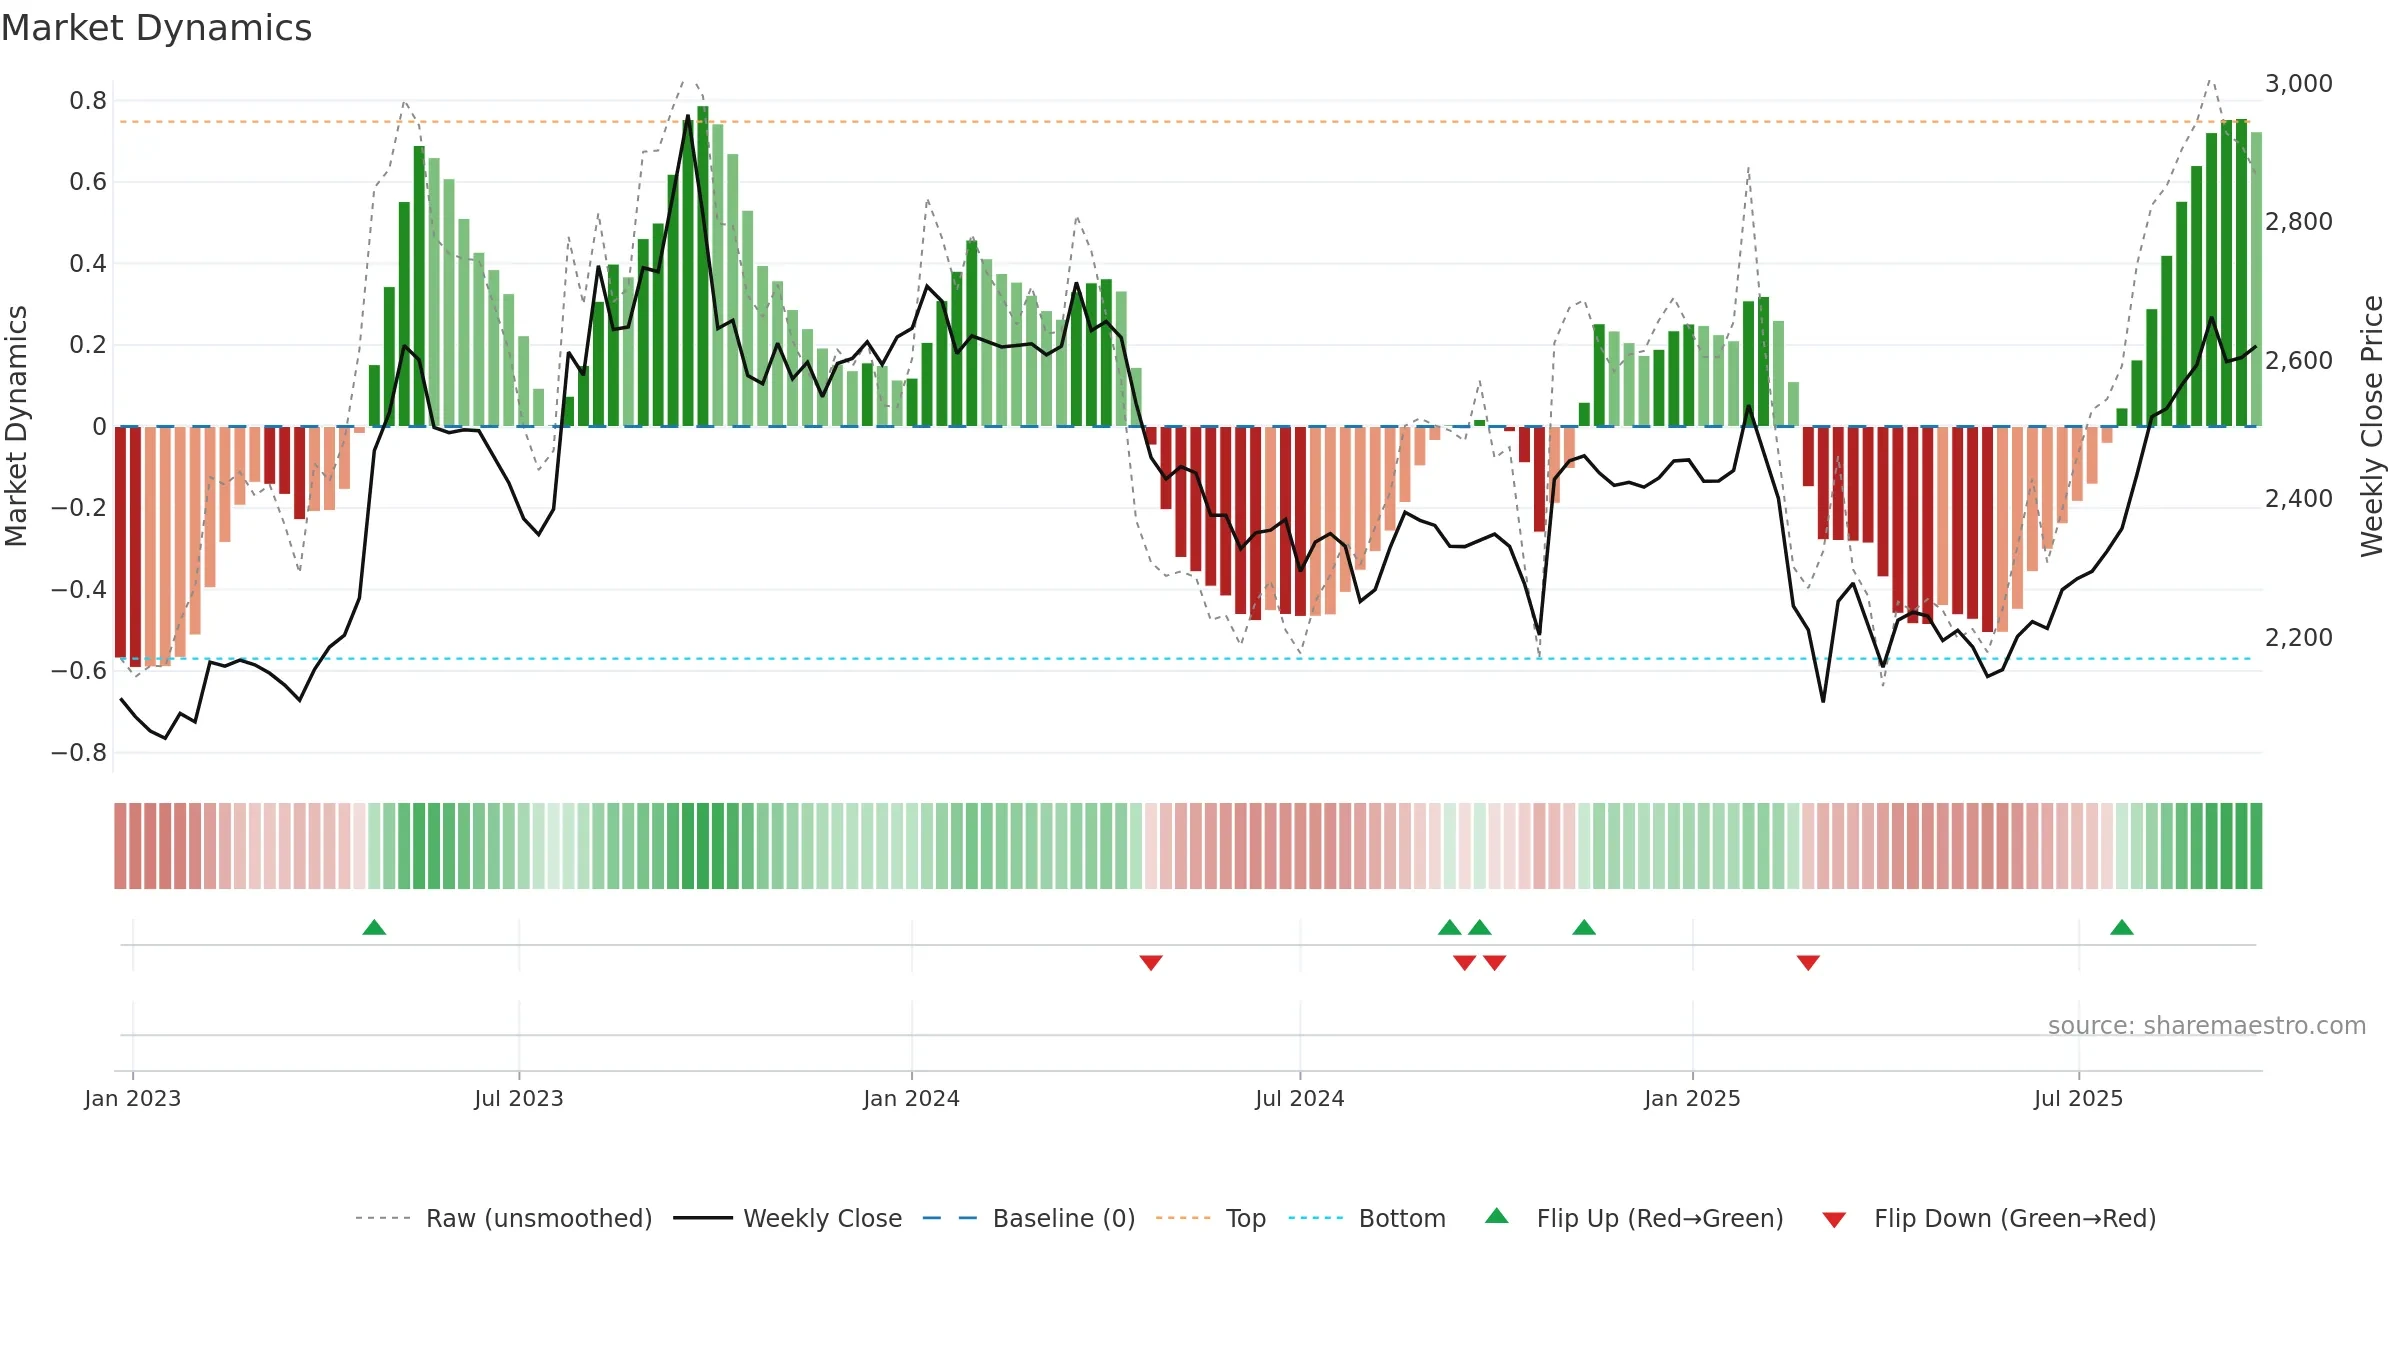Click the 0.2 tick on the left axis
The image size is (2400, 1350).
[x=88, y=344]
